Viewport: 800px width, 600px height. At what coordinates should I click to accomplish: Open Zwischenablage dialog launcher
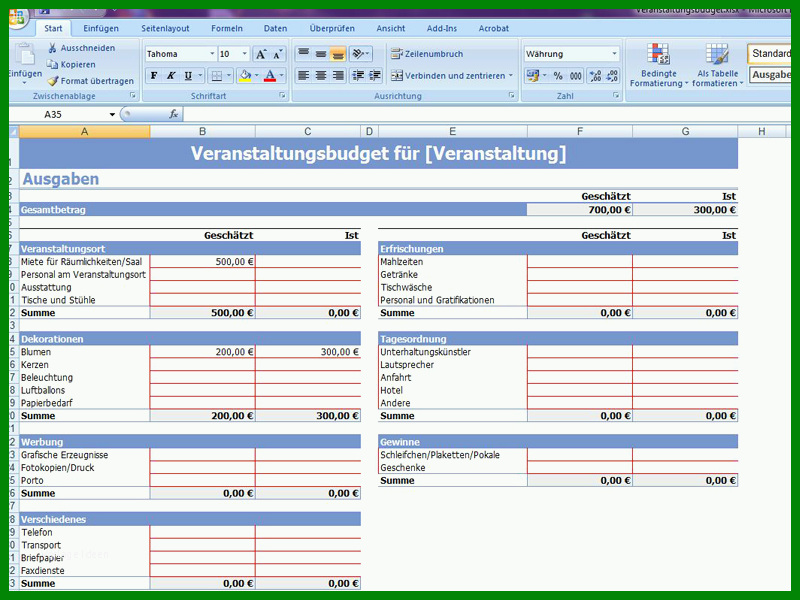click(133, 95)
